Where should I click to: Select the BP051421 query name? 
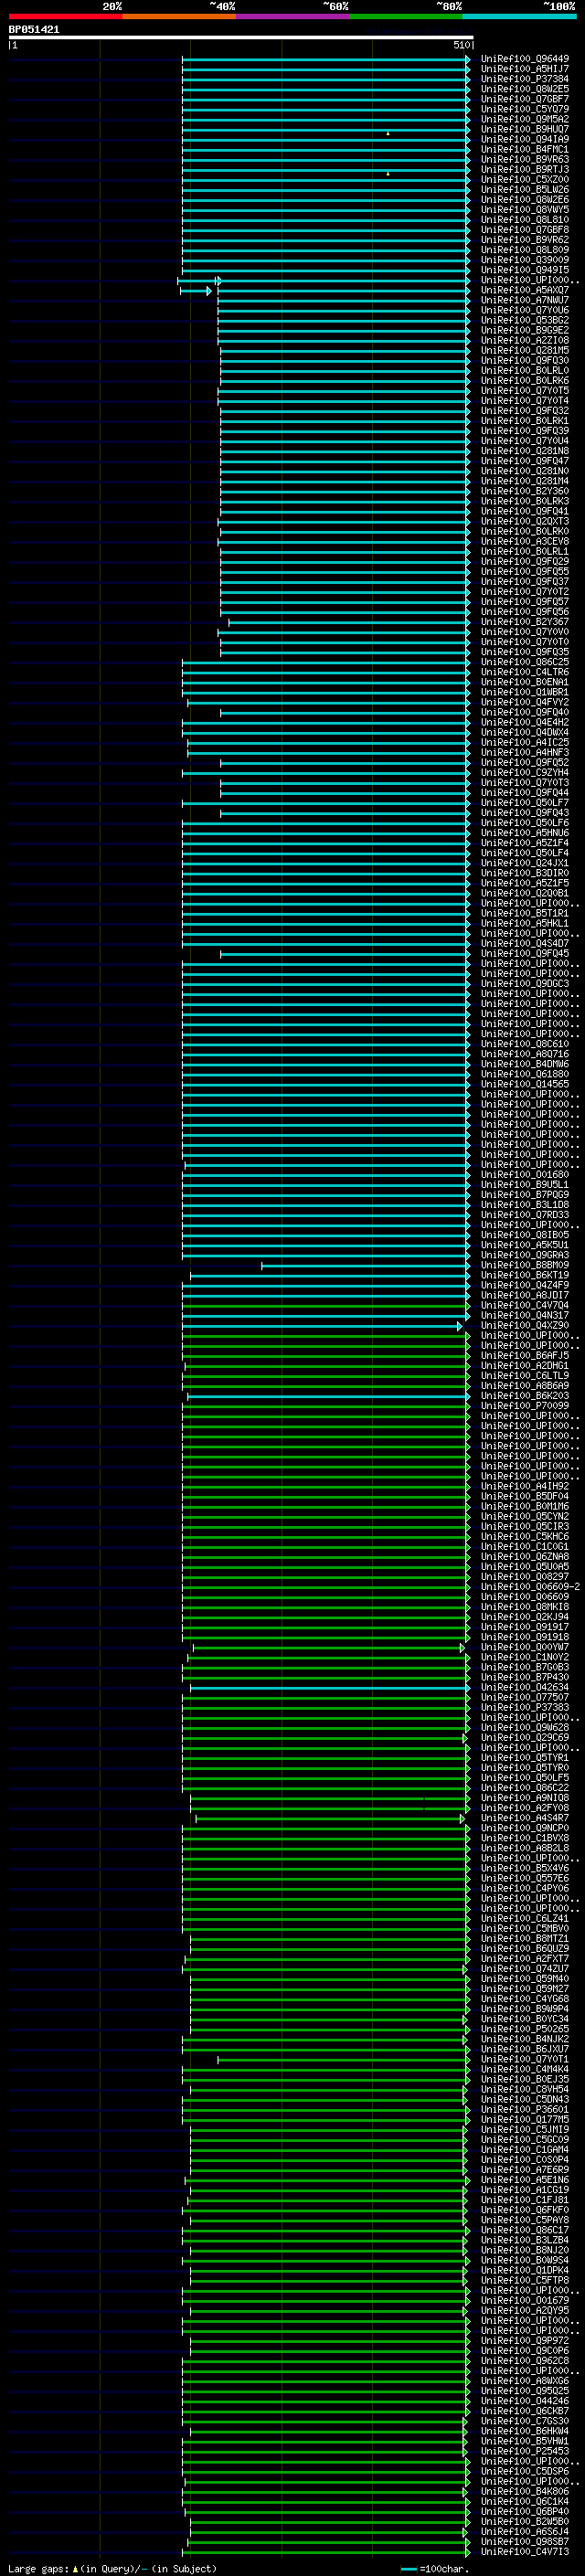[34, 30]
